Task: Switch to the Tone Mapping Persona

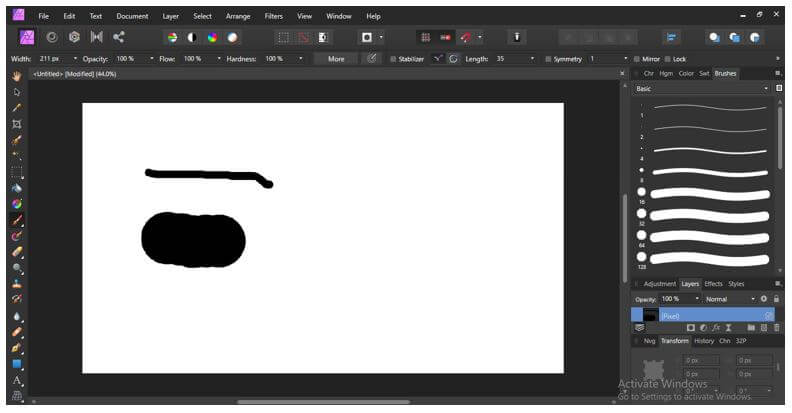Action: 96,37
